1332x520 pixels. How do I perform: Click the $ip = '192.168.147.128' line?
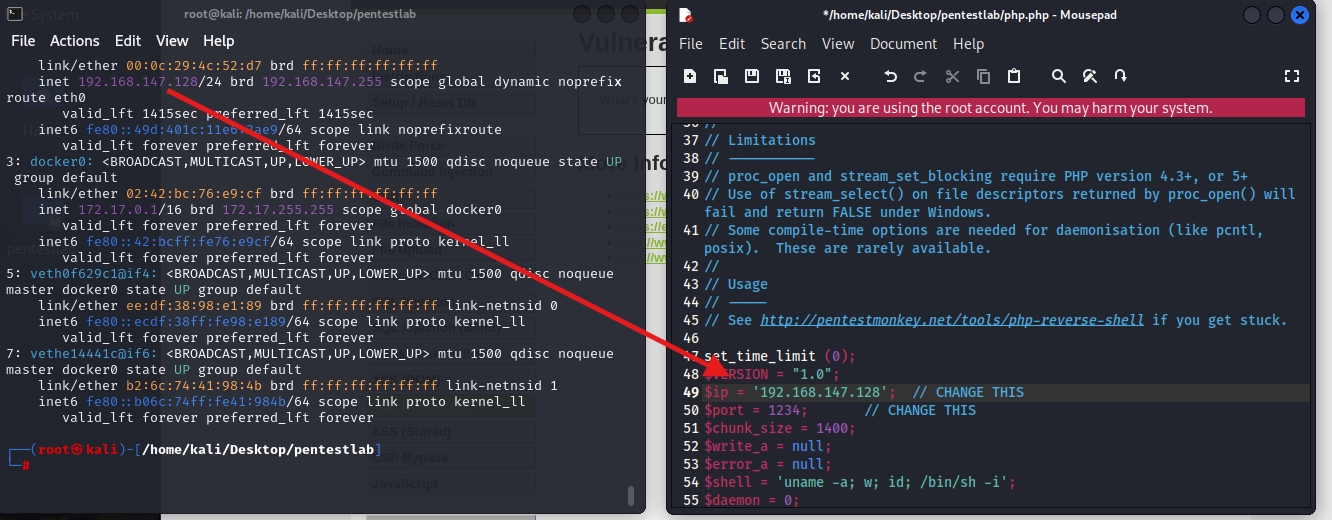pyautogui.click(x=864, y=392)
